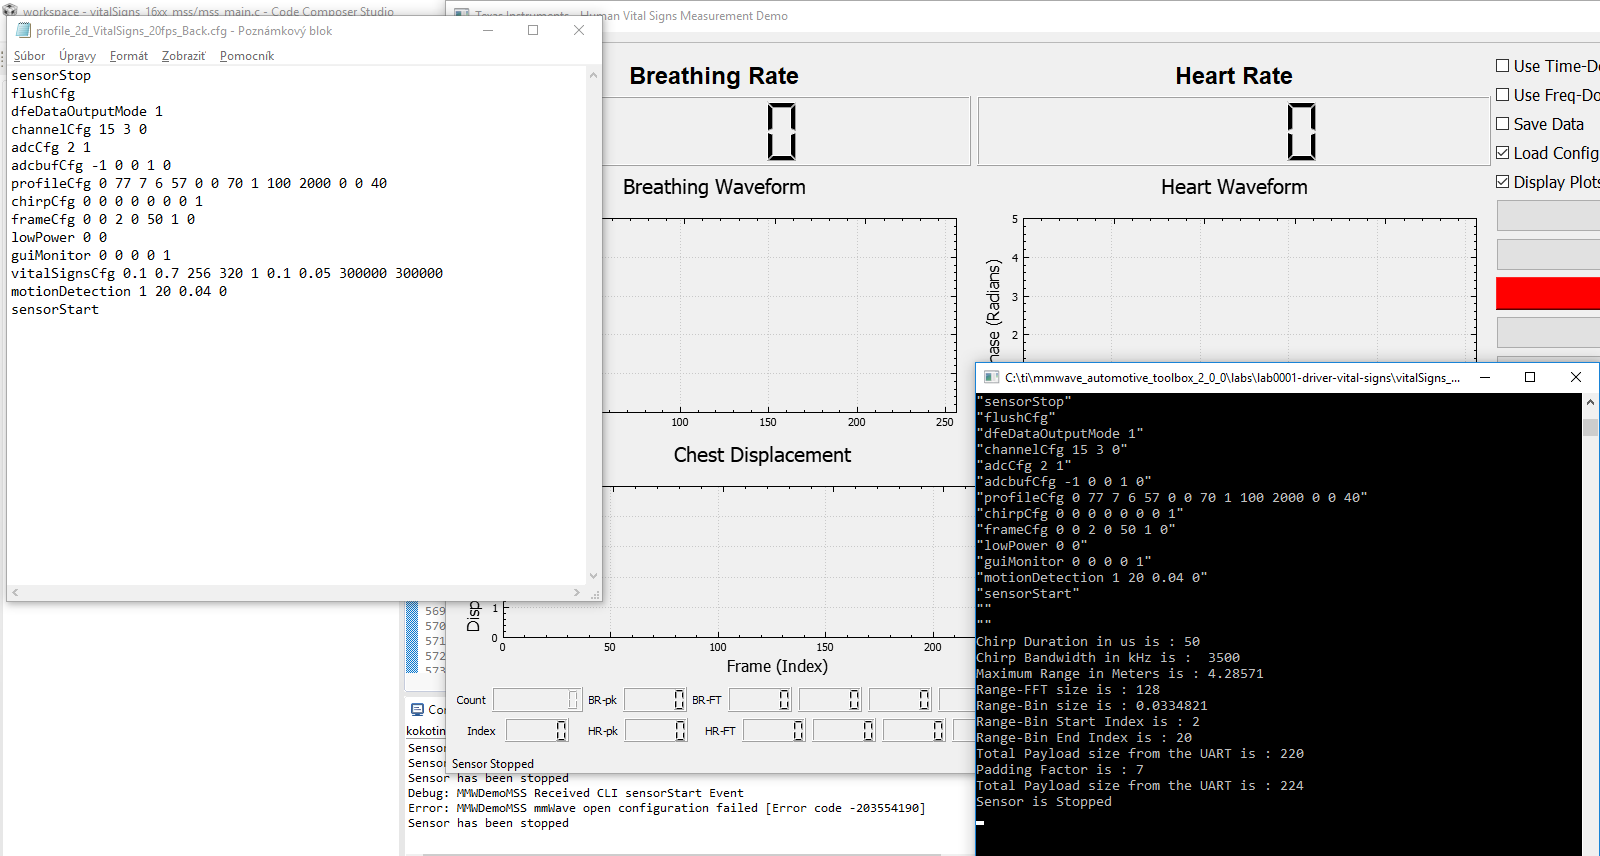
Task: Click the 'profileCfg' line in Notepad
Action: [x=199, y=183]
